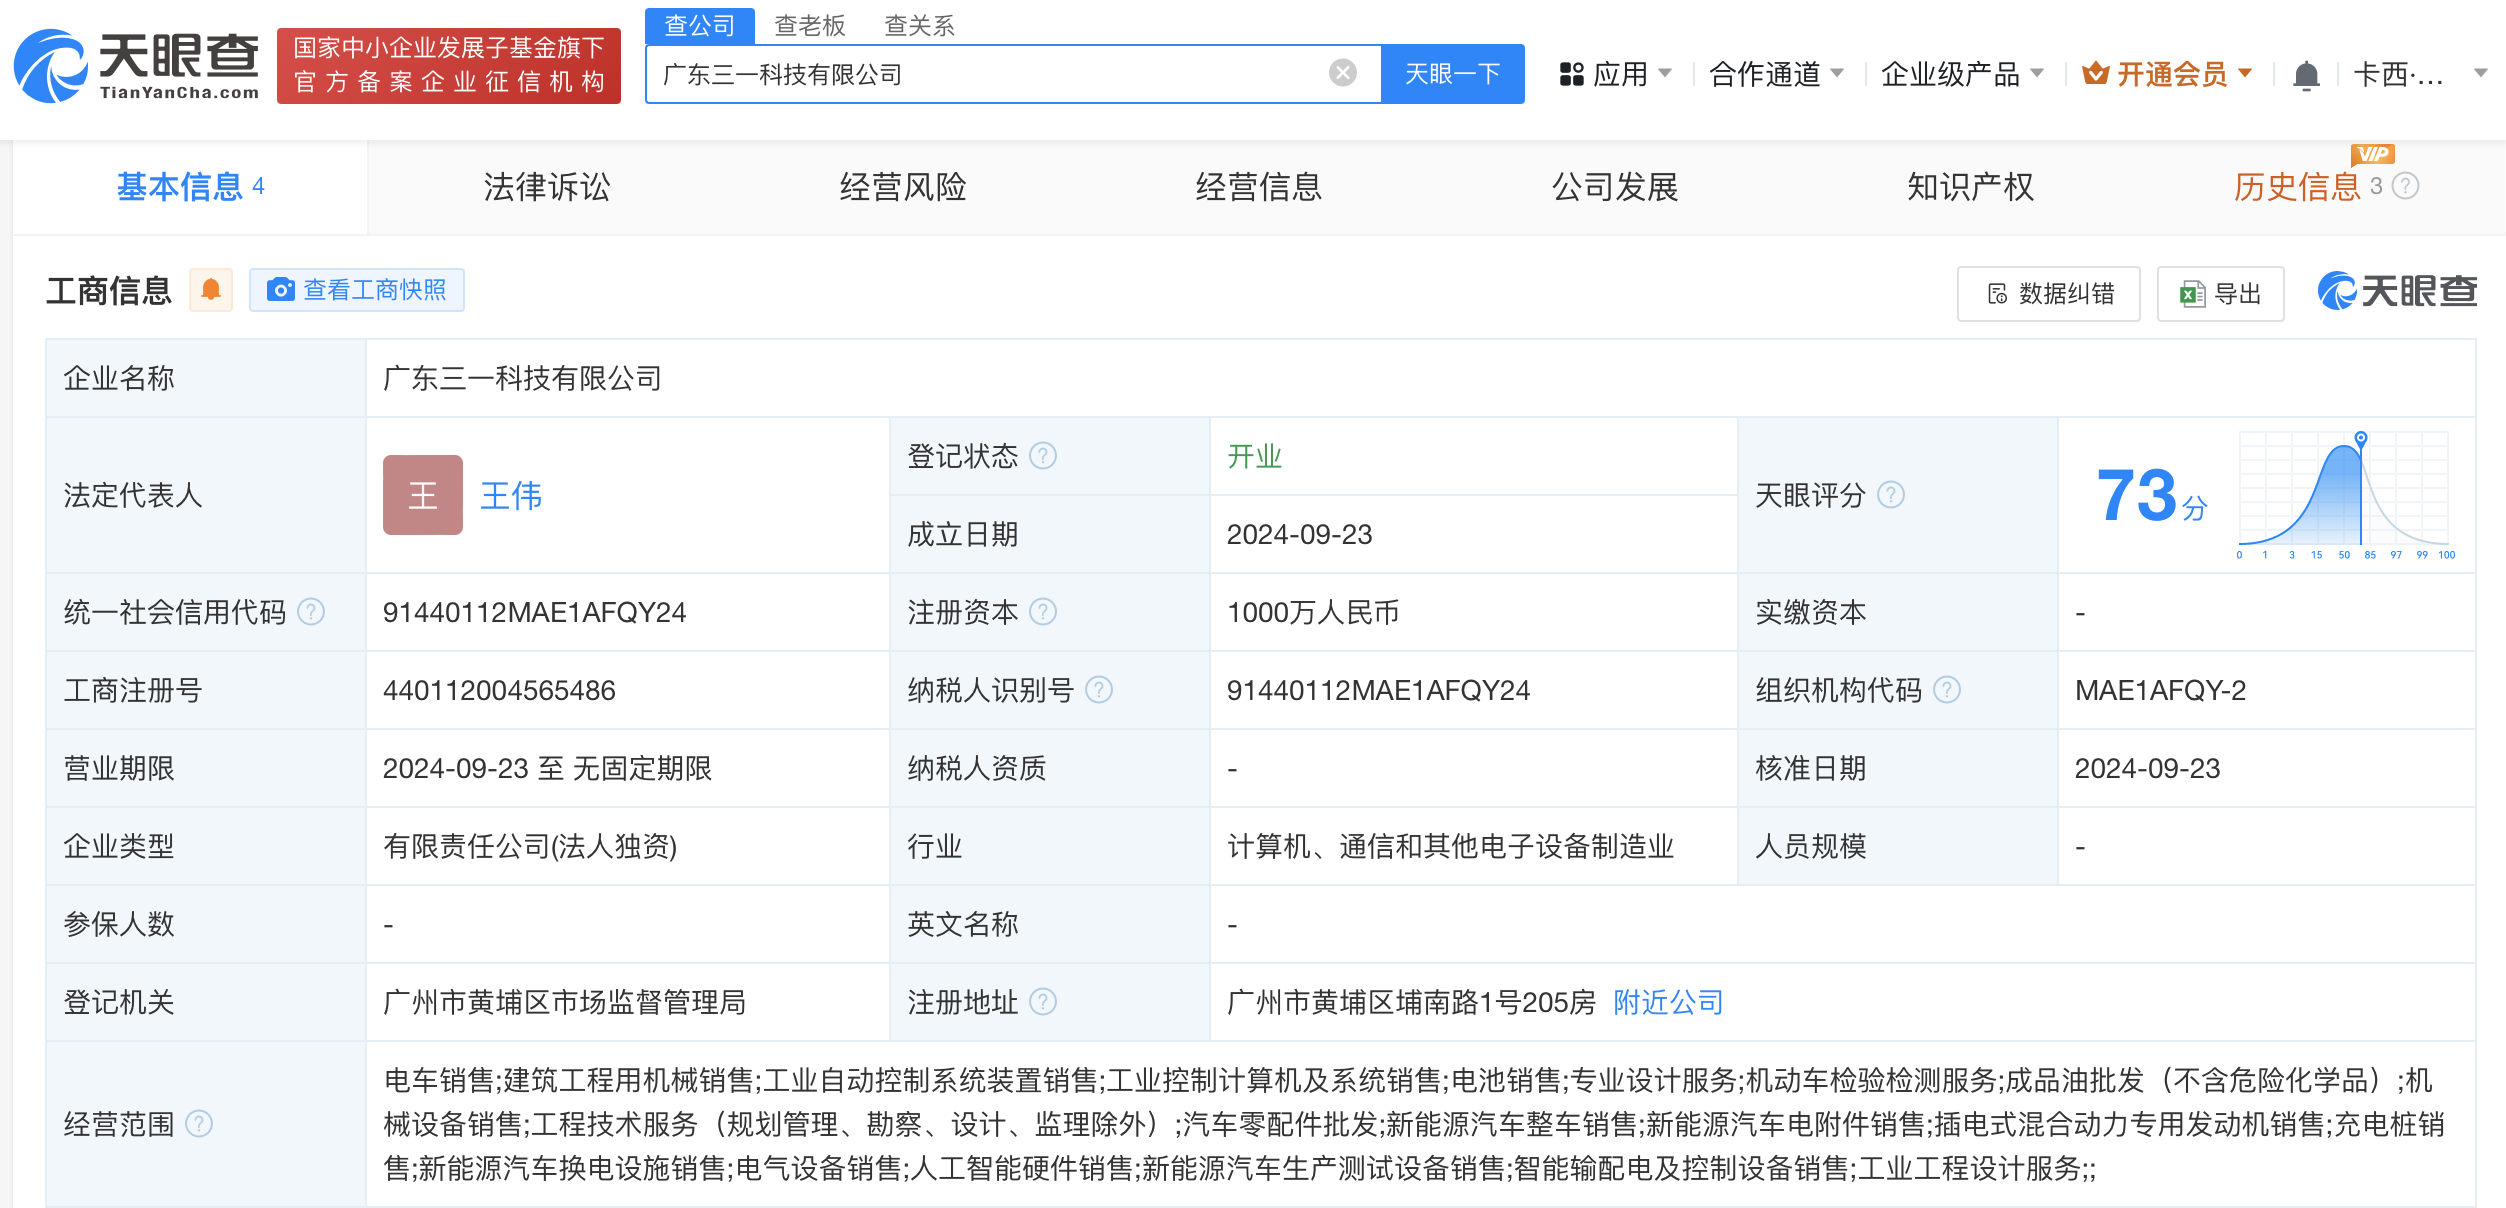The image size is (2506, 1208).
Task: Expand the 应用 dropdown menu
Action: tap(1615, 74)
